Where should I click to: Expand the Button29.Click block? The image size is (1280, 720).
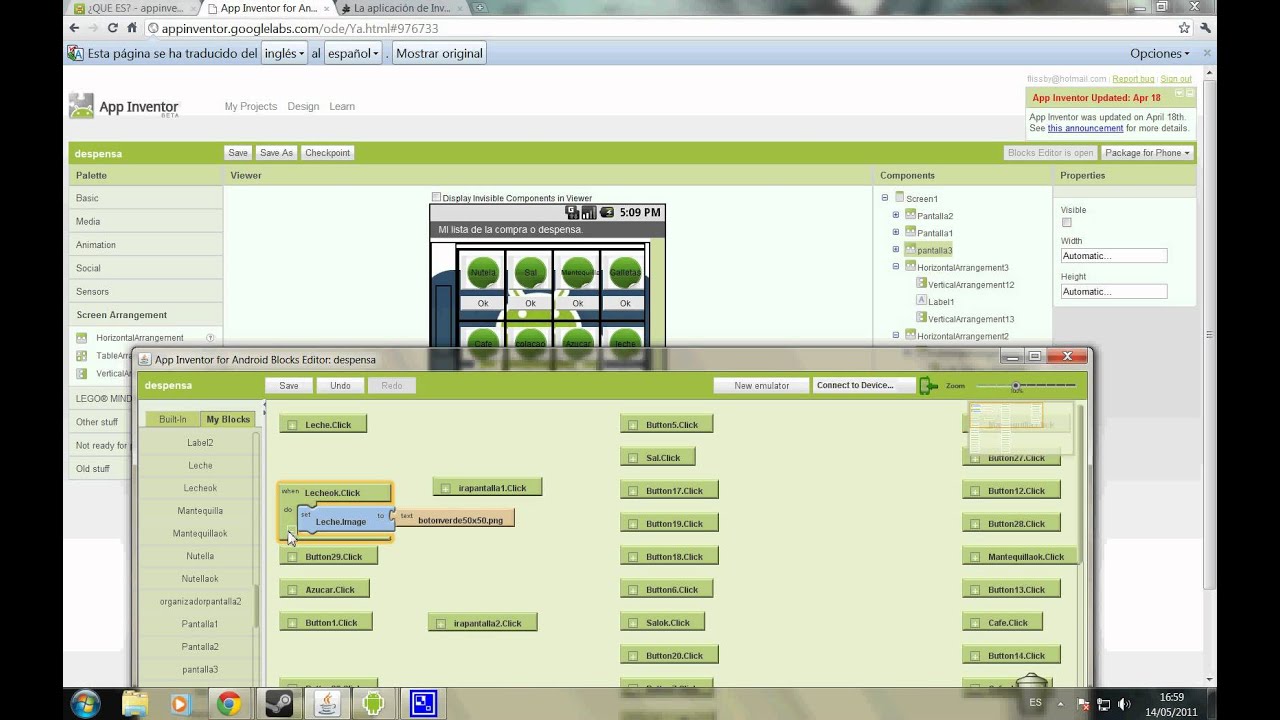(x=292, y=557)
